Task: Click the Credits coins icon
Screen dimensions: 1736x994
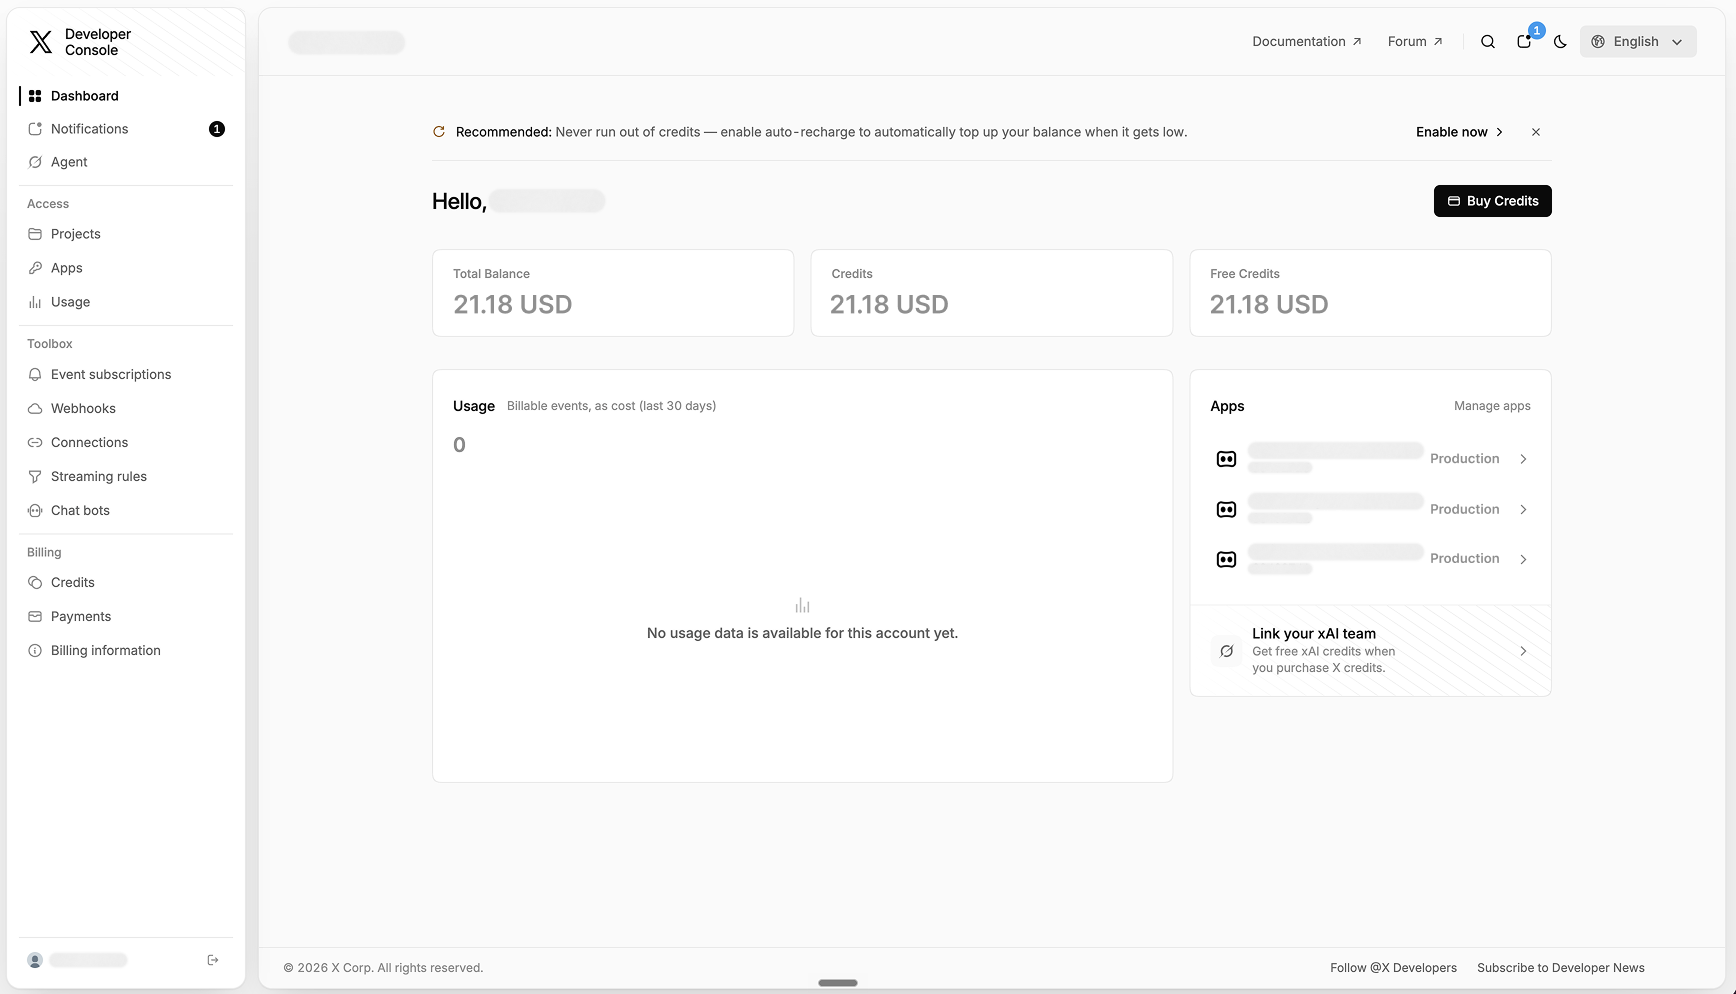Action: coord(35,583)
